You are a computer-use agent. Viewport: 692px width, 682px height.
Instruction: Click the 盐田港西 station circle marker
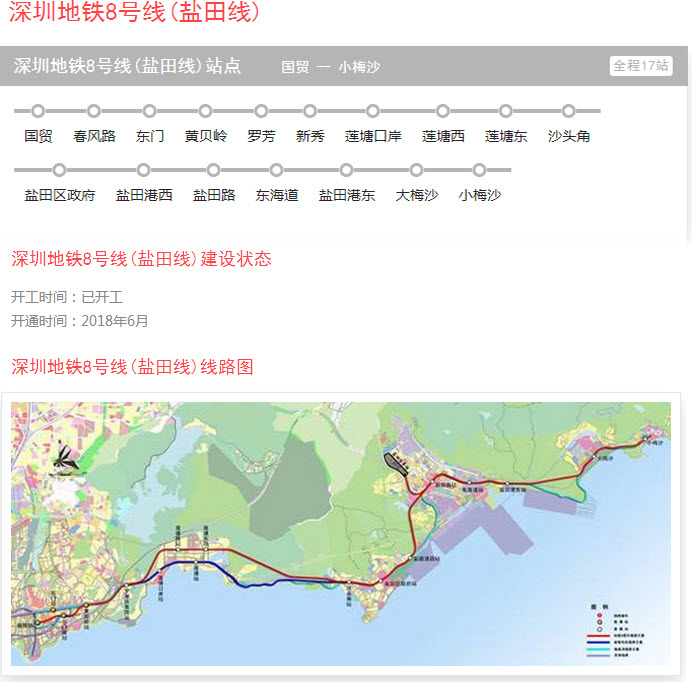pyautogui.click(x=143, y=170)
